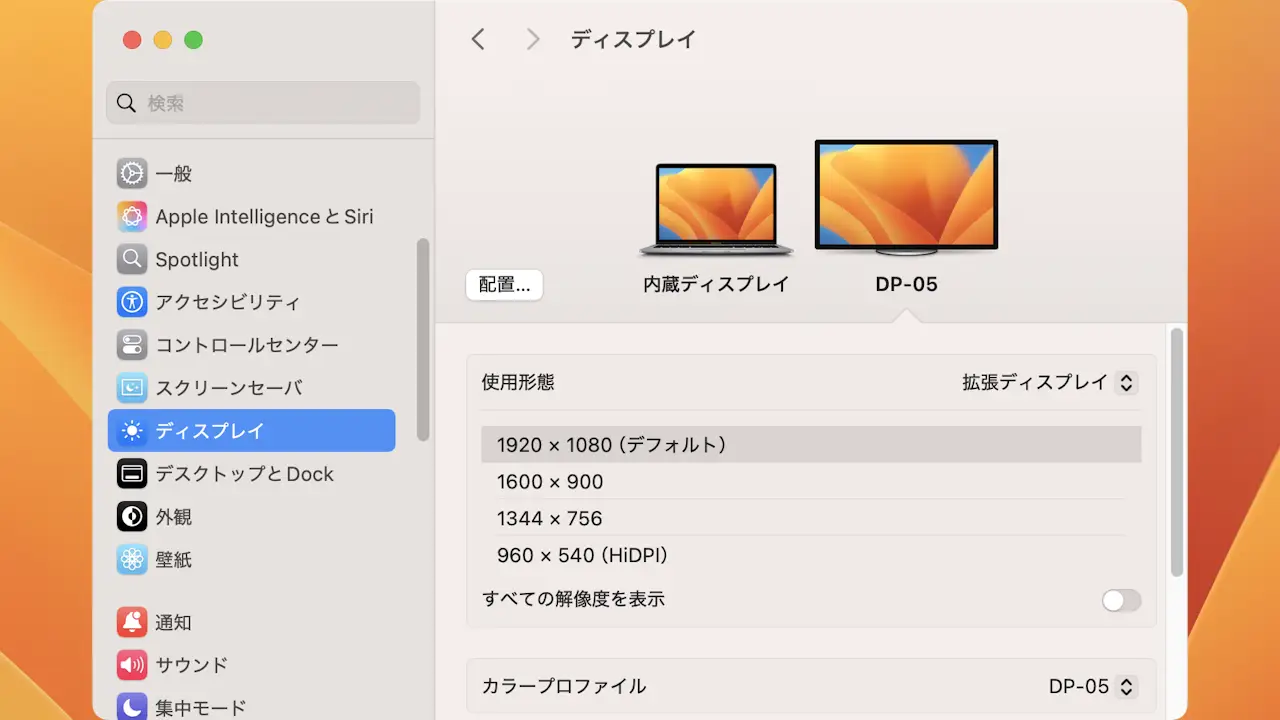Click the settings pane vertical scrollbar
Image resolution: width=1280 pixels, height=720 pixels.
coord(1177,452)
